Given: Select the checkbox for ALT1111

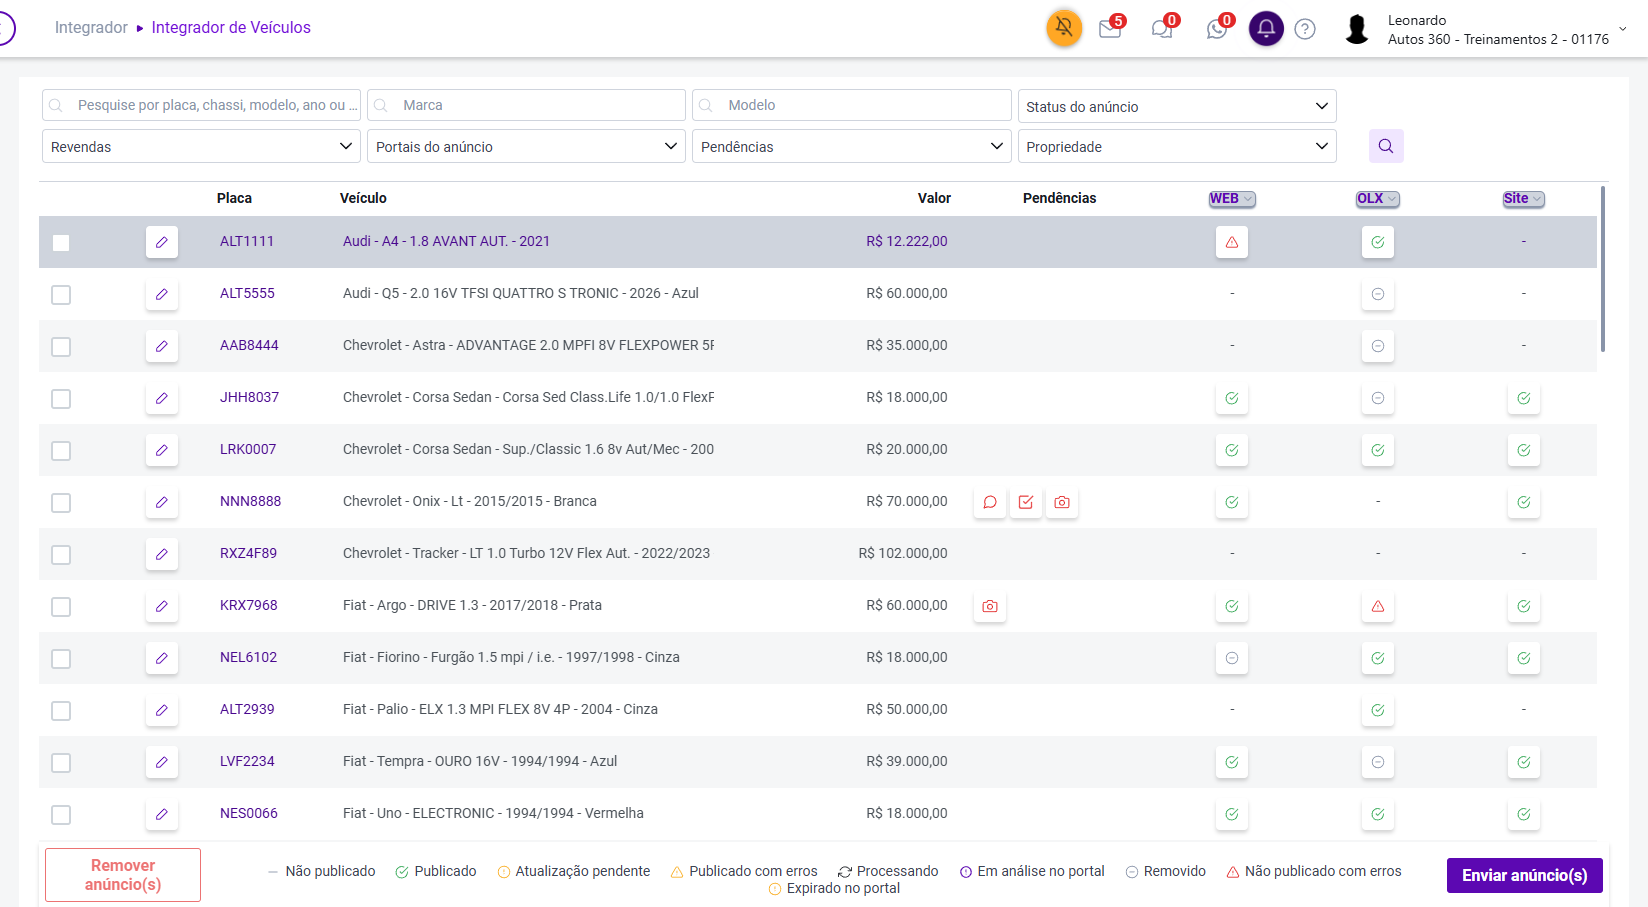Looking at the screenshot, I should pos(61,243).
